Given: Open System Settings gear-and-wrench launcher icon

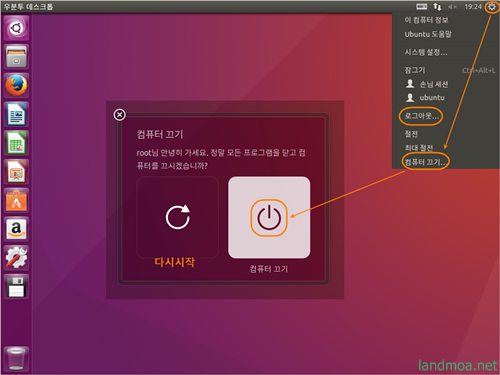Looking at the screenshot, I should click(x=16, y=258).
